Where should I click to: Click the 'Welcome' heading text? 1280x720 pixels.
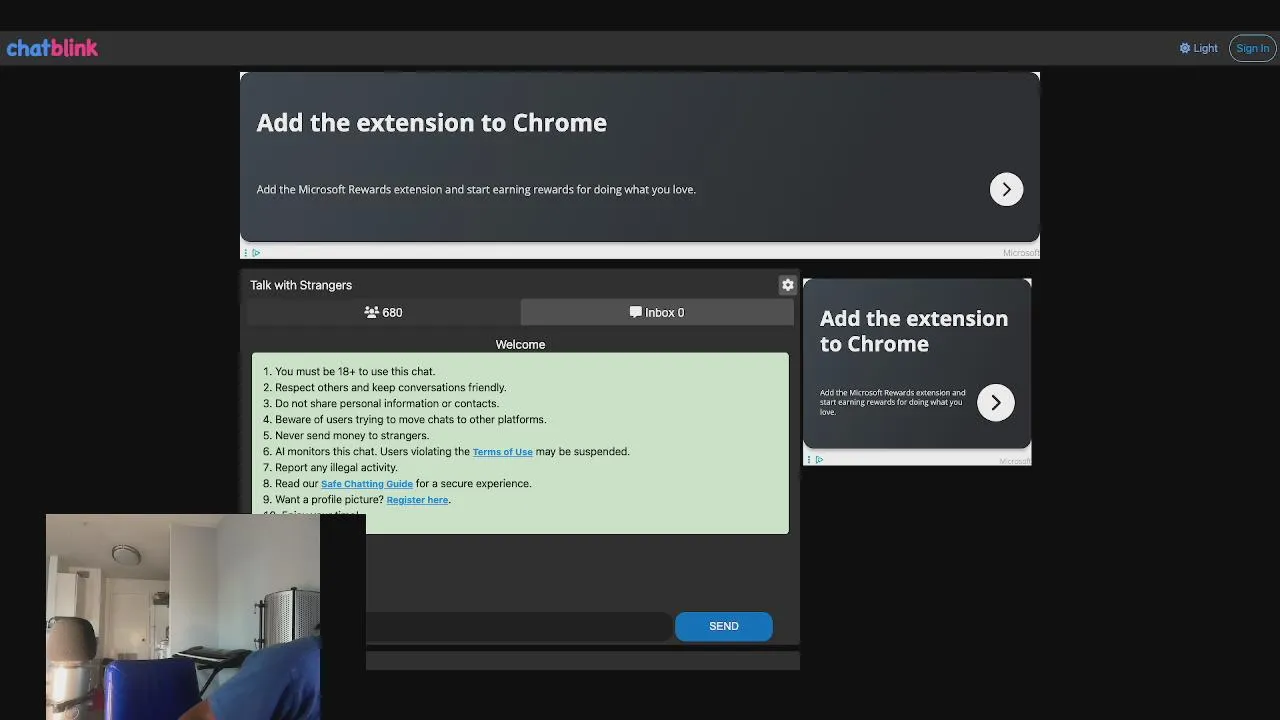(x=520, y=344)
